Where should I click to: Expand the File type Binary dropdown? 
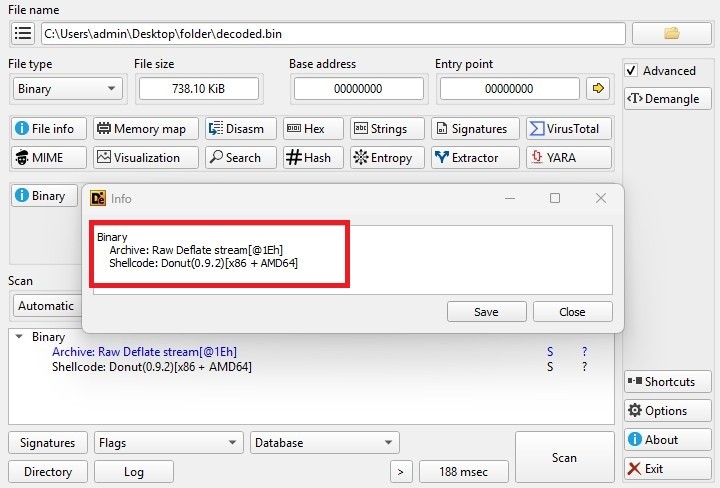click(x=66, y=89)
